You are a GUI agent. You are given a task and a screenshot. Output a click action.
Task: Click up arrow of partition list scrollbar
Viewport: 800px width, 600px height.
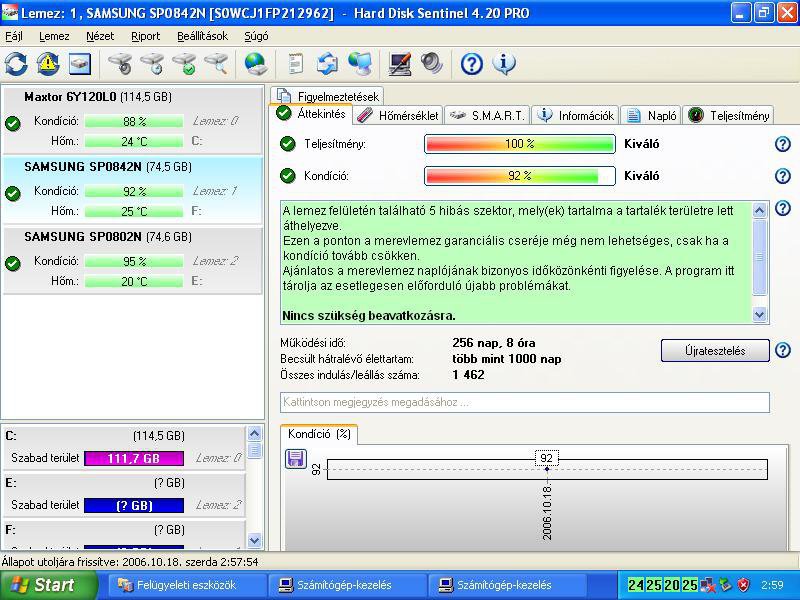click(254, 434)
